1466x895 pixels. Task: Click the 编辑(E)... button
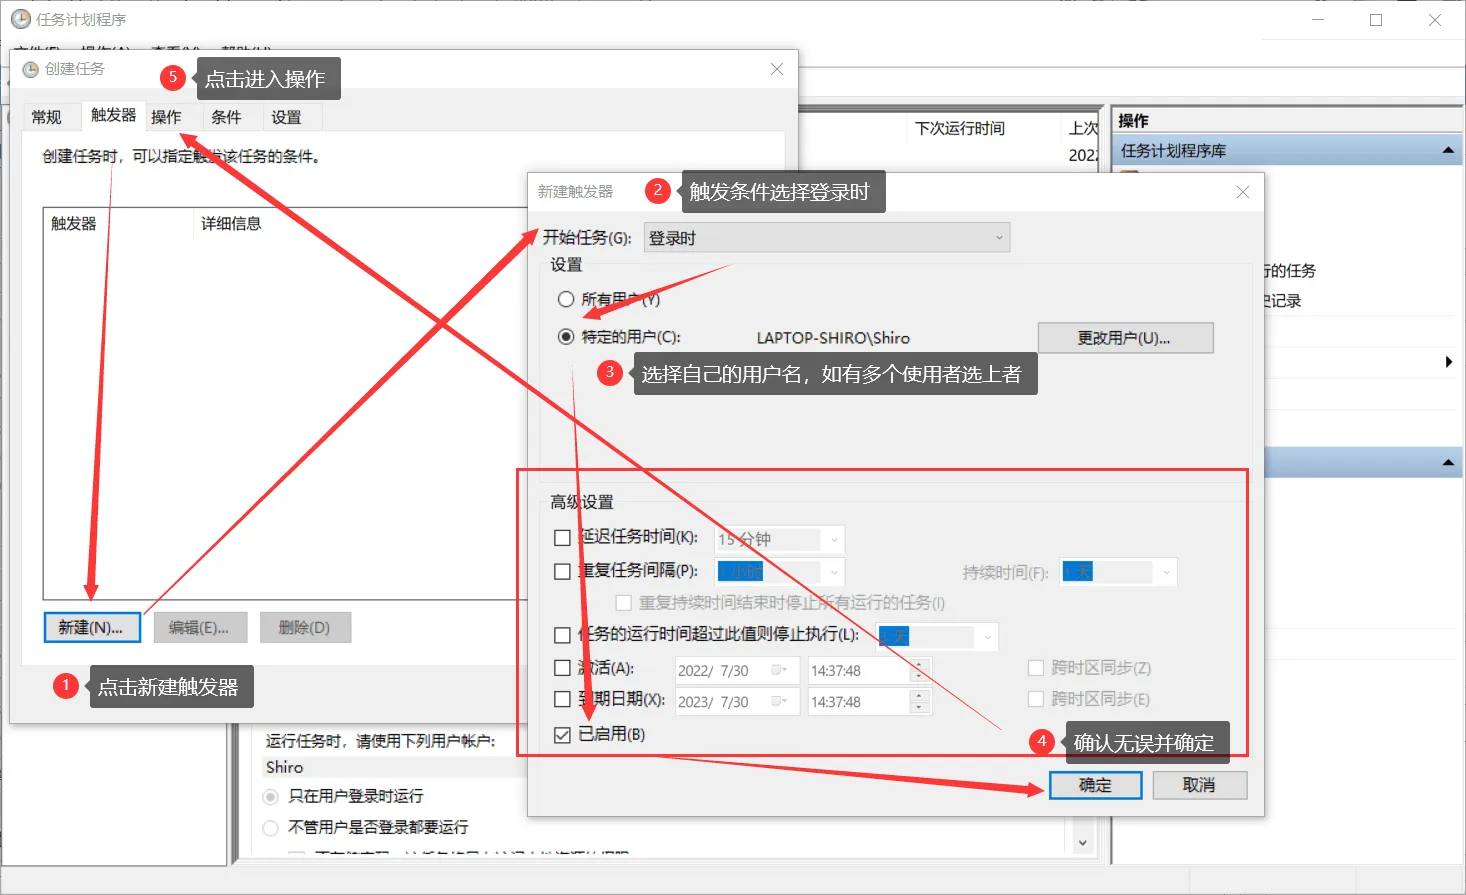198,628
